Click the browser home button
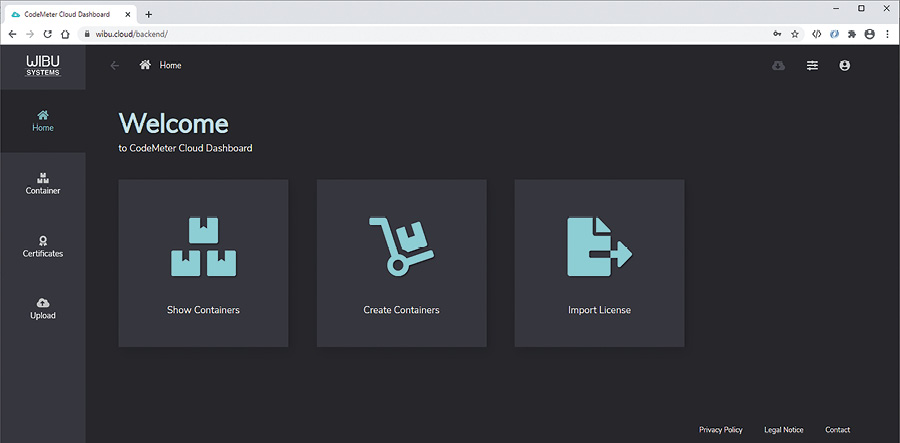This screenshot has width=900, height=443. pos(65,34)
